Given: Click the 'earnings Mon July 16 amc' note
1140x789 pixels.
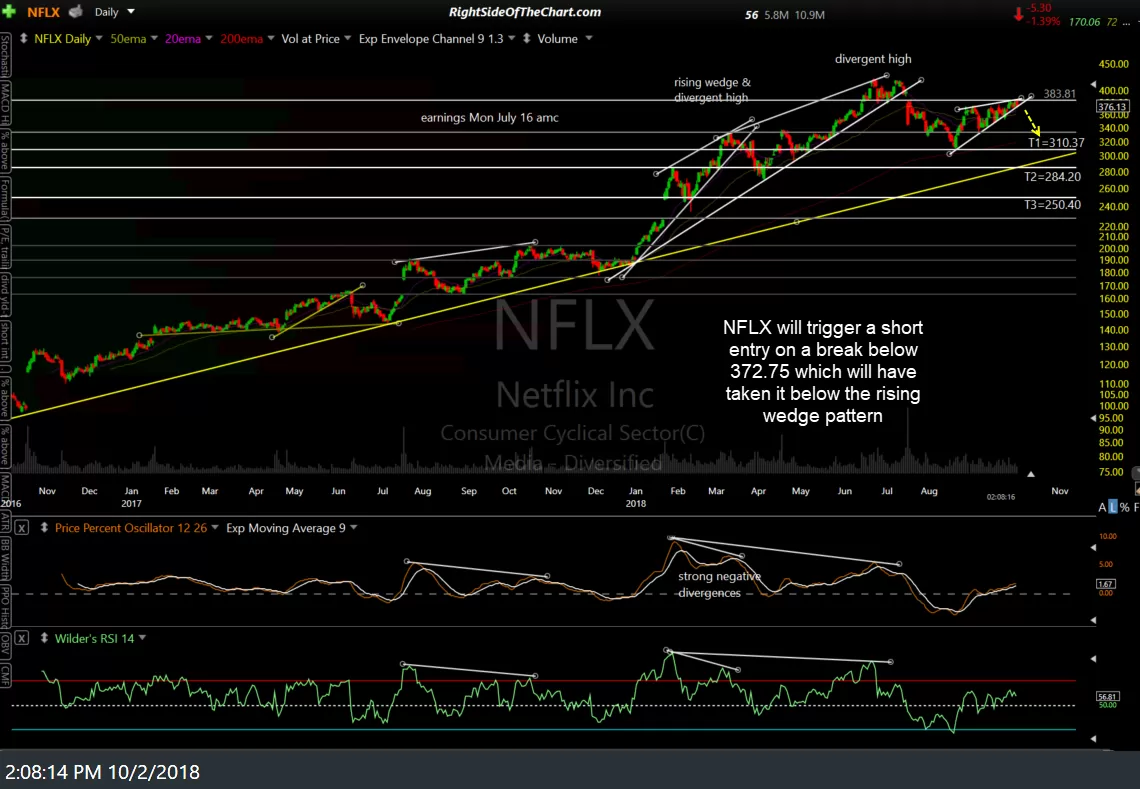Looking at the screenshot, I should [x=489, y=118].
